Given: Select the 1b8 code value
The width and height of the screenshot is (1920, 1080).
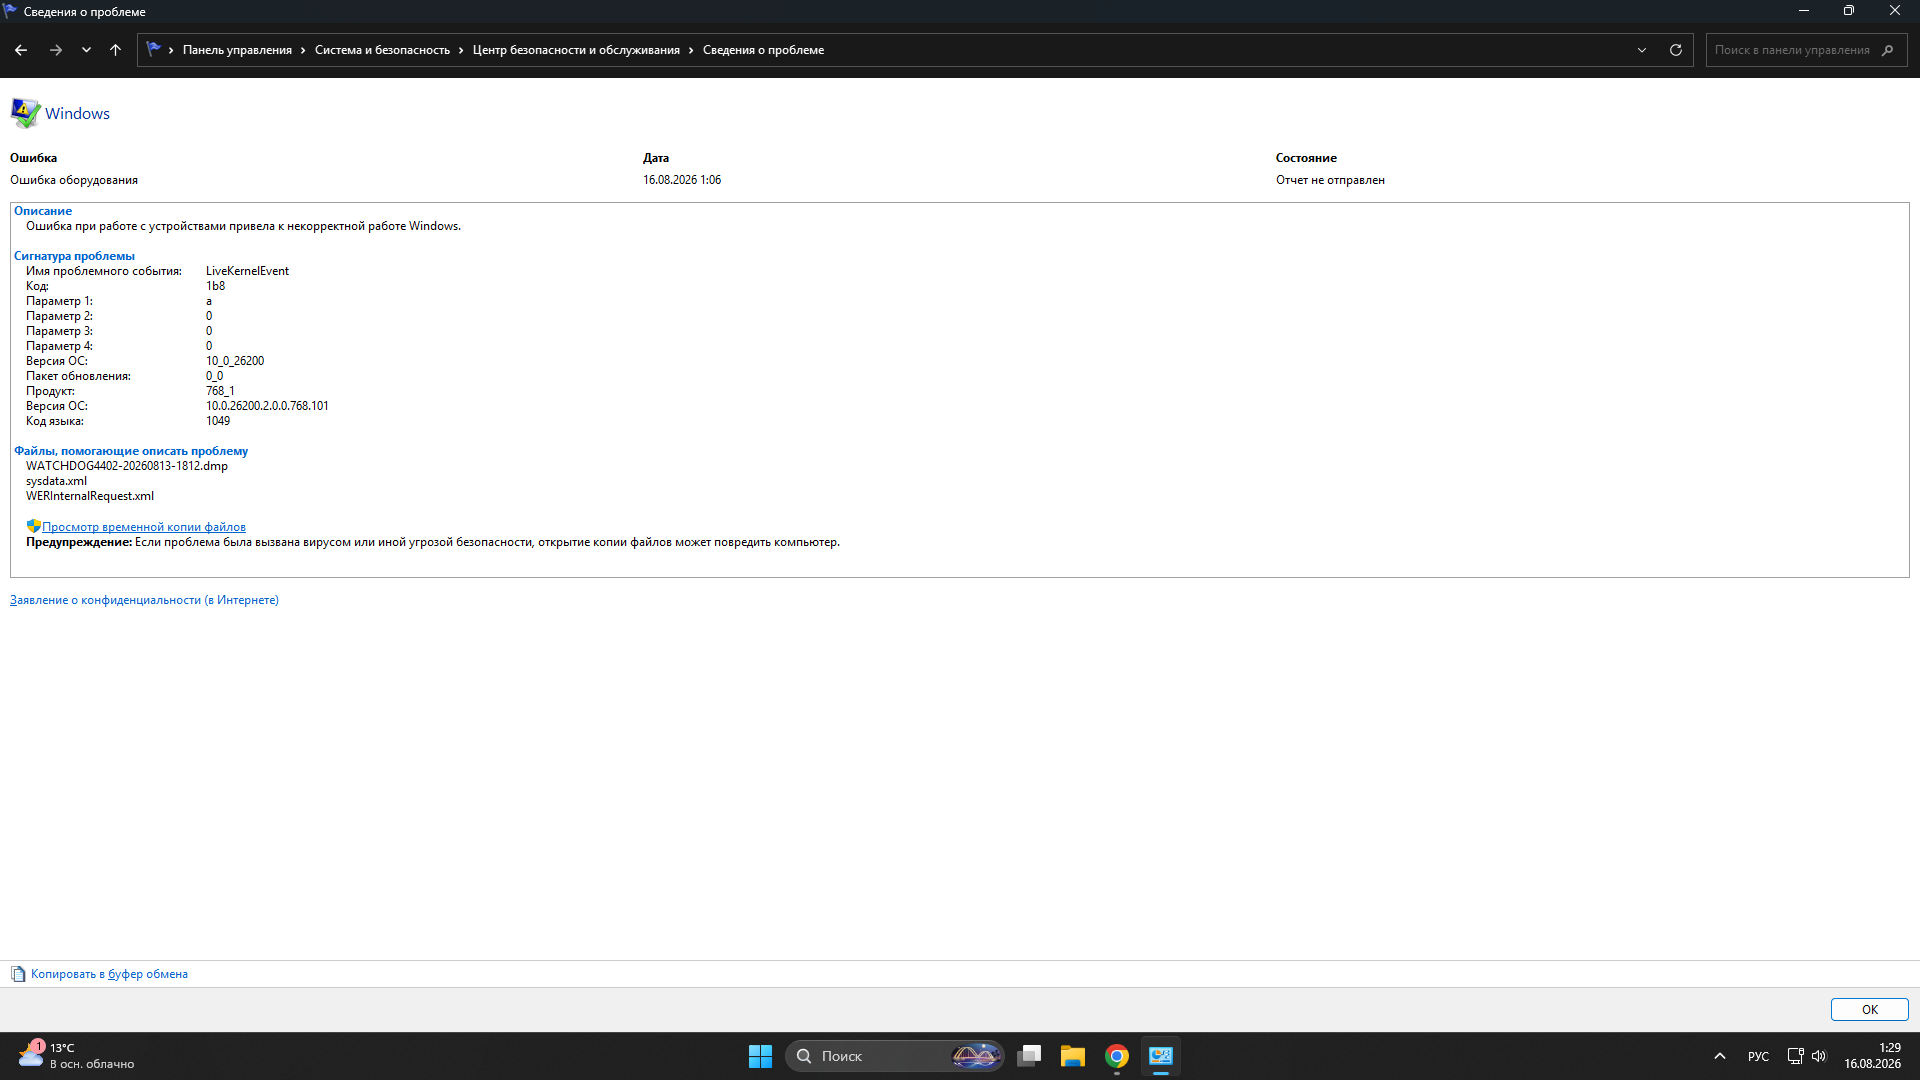Looking at the screenshot, I should pyautogui.click(x=215, y=286).
